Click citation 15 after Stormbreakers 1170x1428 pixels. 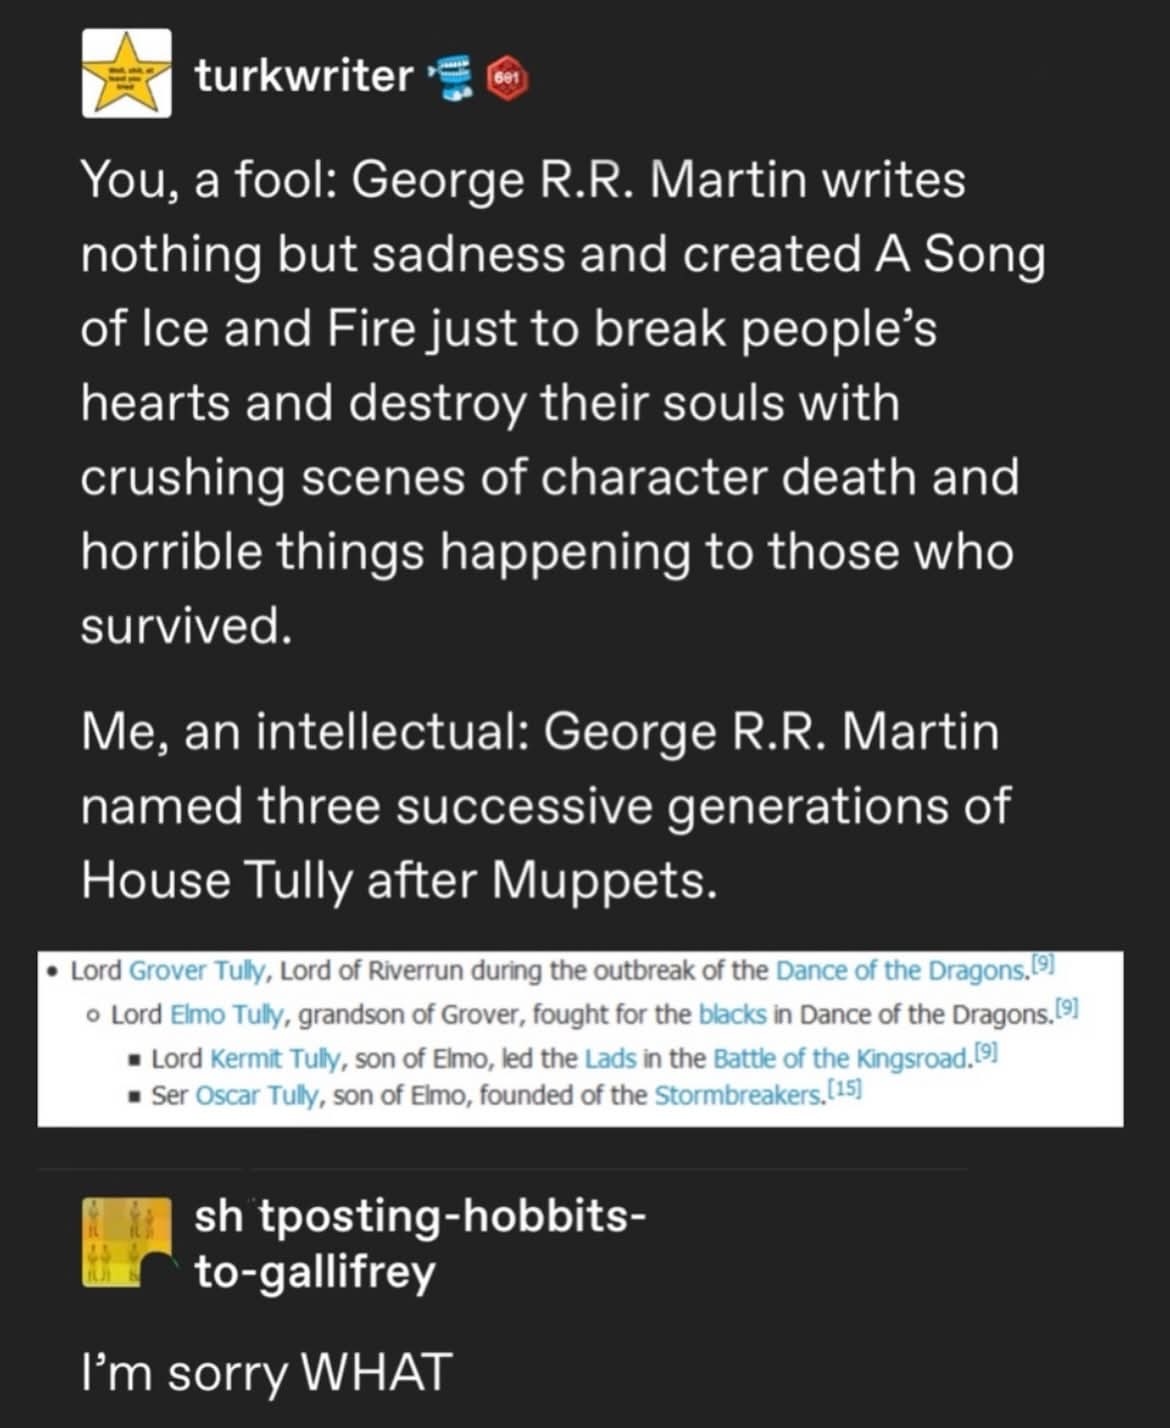point(844,1091)
